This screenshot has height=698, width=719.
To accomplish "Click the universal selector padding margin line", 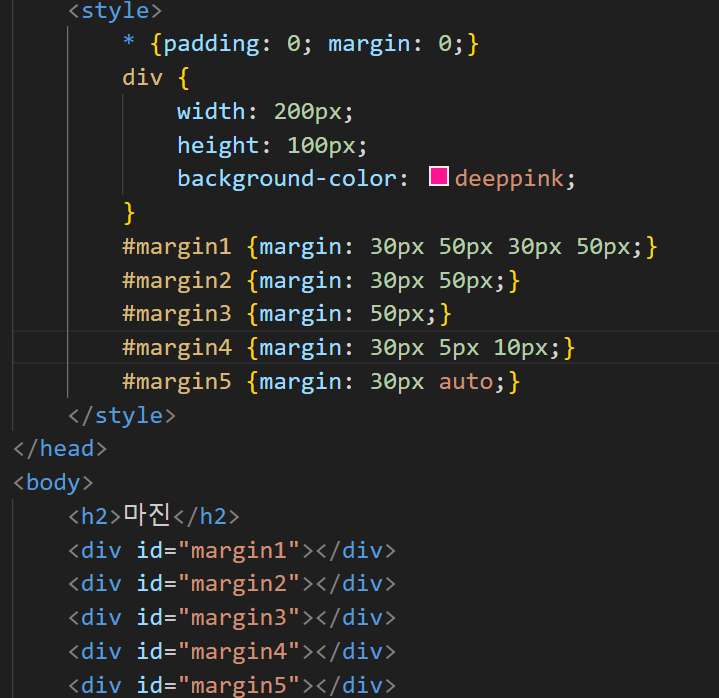I will pos(301,44).
